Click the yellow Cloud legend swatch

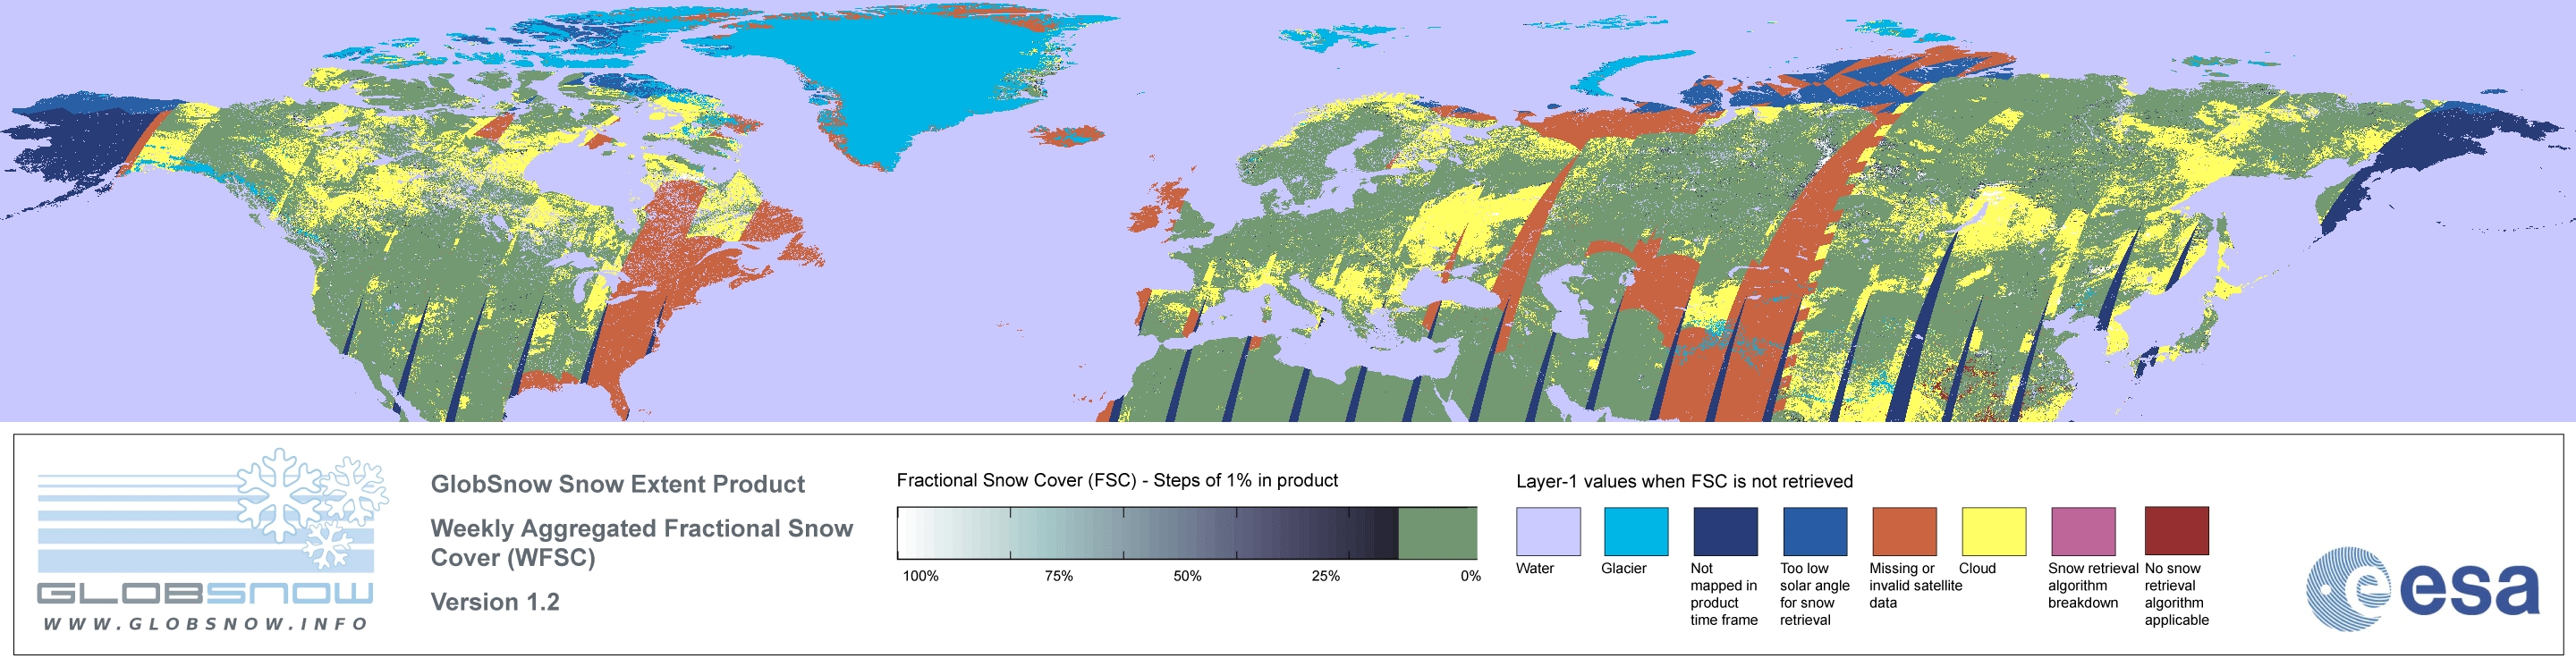coord(1994,531)
